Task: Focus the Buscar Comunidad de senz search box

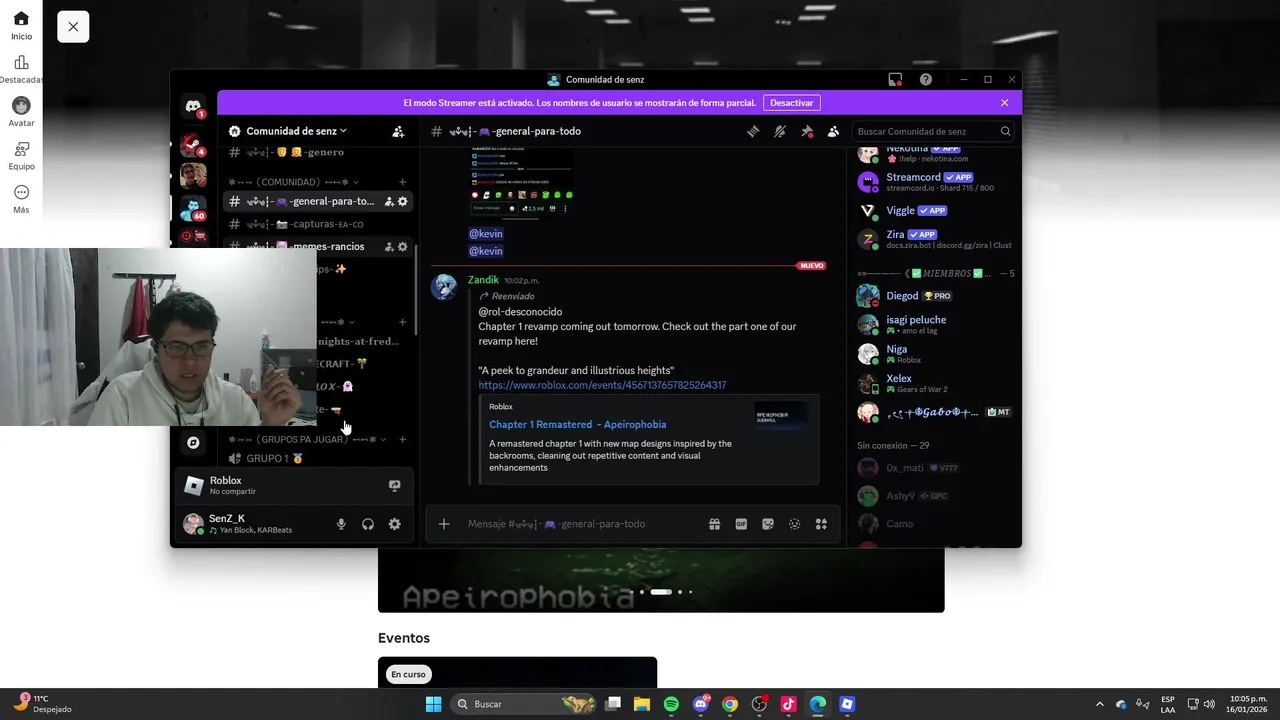Action: coord(934,131)
